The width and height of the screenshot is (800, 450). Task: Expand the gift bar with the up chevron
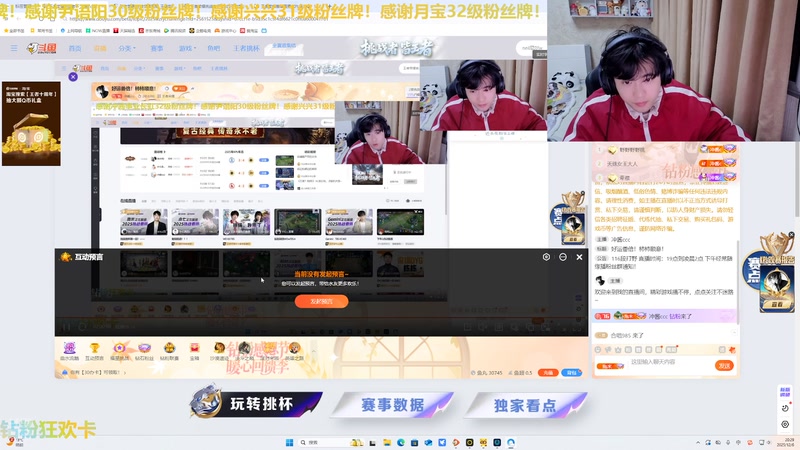[x=314, y=351]
